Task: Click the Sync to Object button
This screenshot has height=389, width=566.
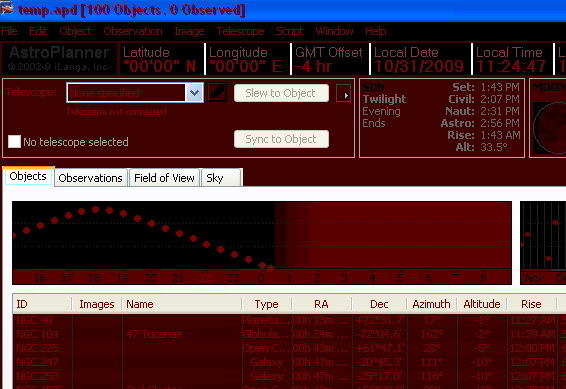Action: pyautogui.click(x=281, y=139)
